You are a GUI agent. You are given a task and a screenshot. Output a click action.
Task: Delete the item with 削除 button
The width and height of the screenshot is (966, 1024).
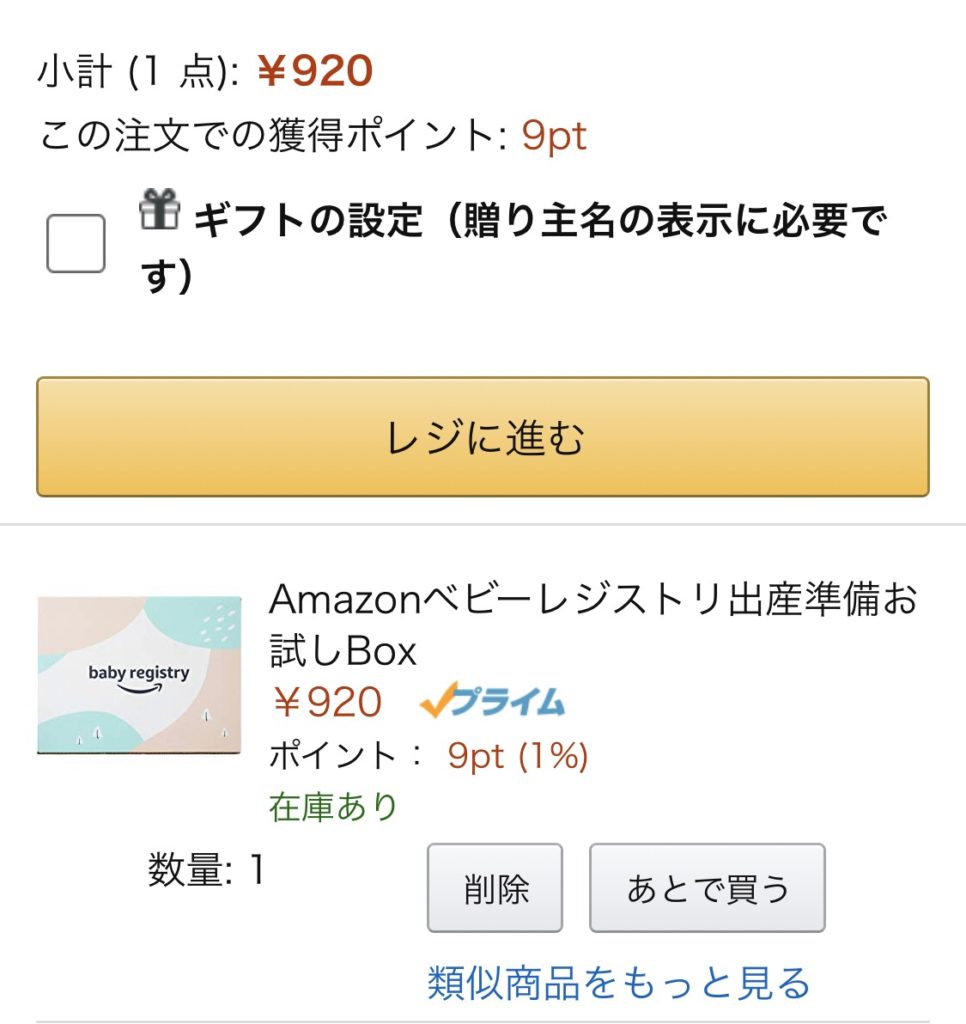[495, 888]
